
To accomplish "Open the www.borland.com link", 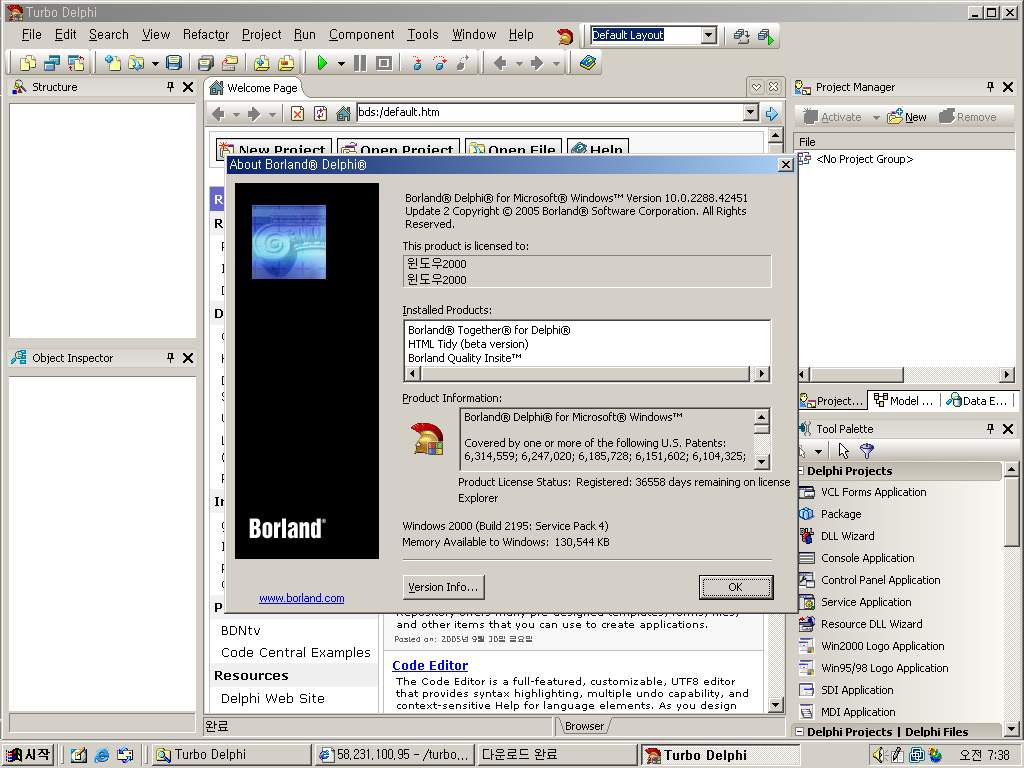I will [301, 598].
